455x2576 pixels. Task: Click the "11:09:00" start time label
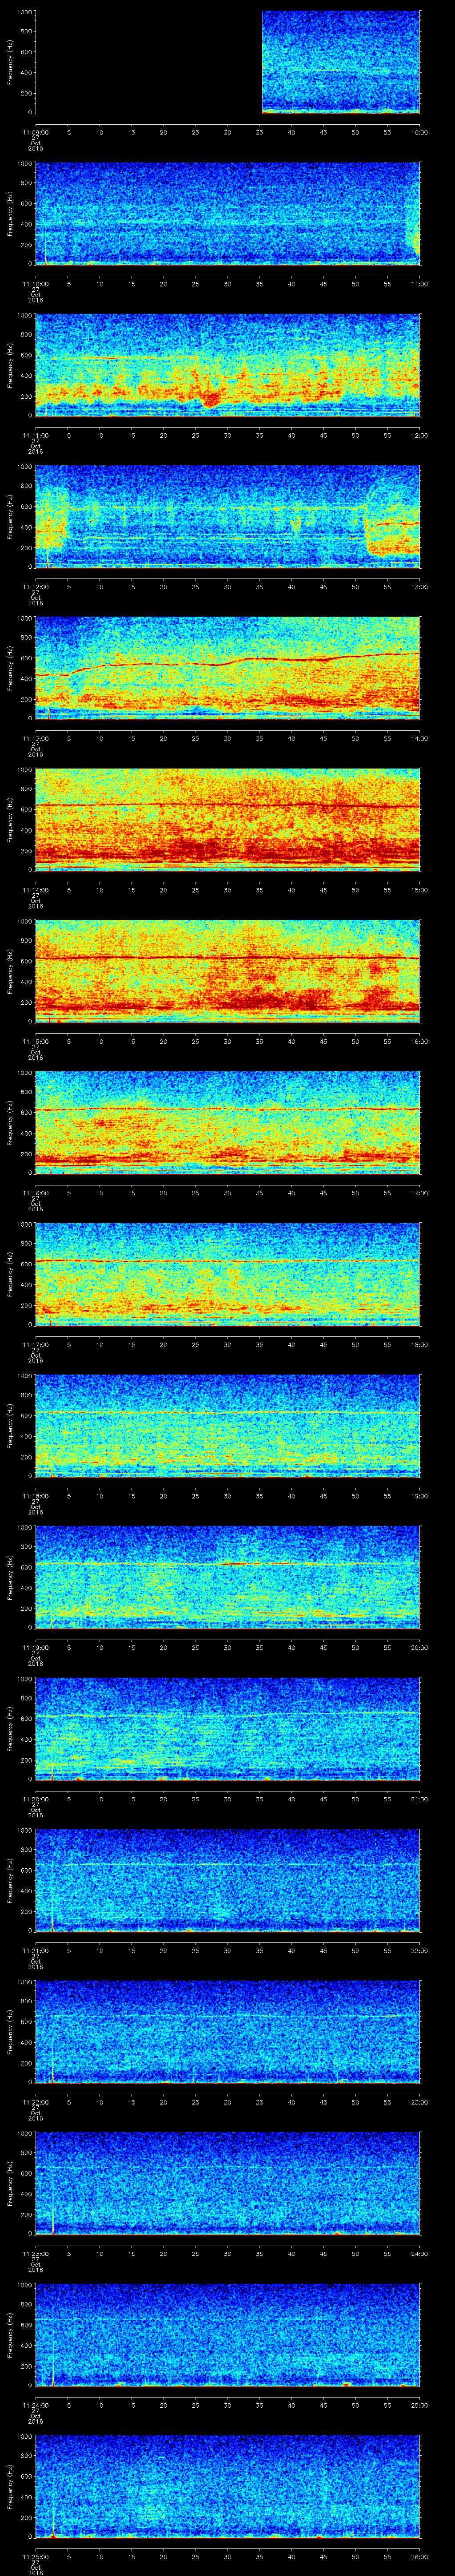tap(36, 132)
